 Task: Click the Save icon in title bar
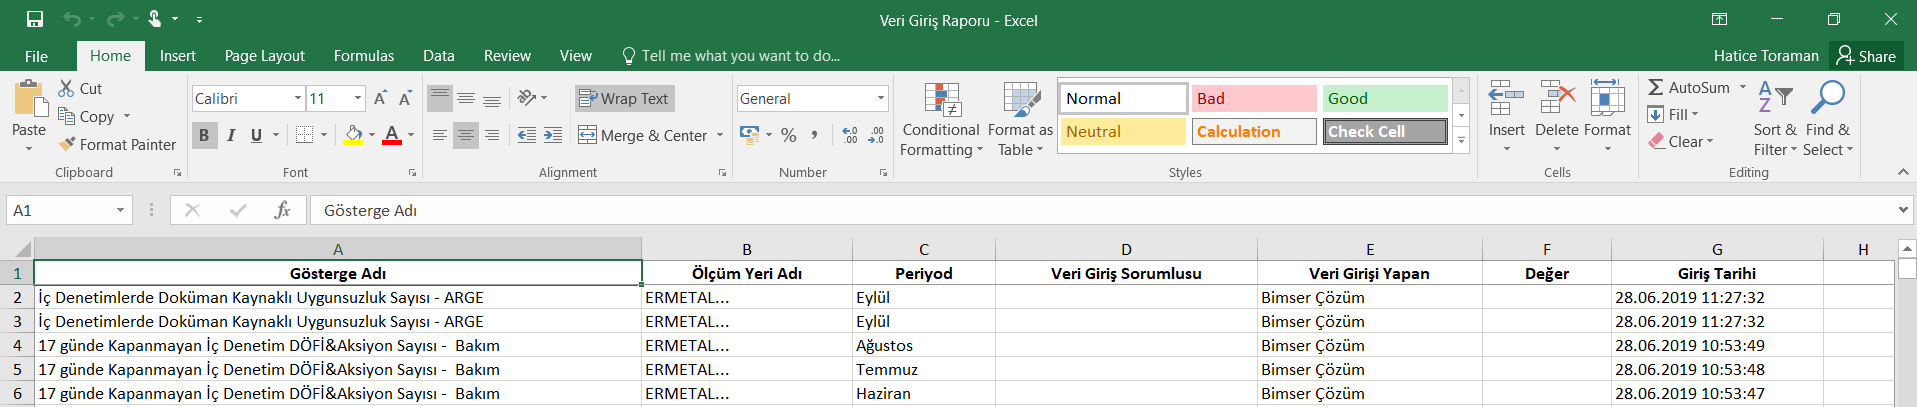click(35, 19)
